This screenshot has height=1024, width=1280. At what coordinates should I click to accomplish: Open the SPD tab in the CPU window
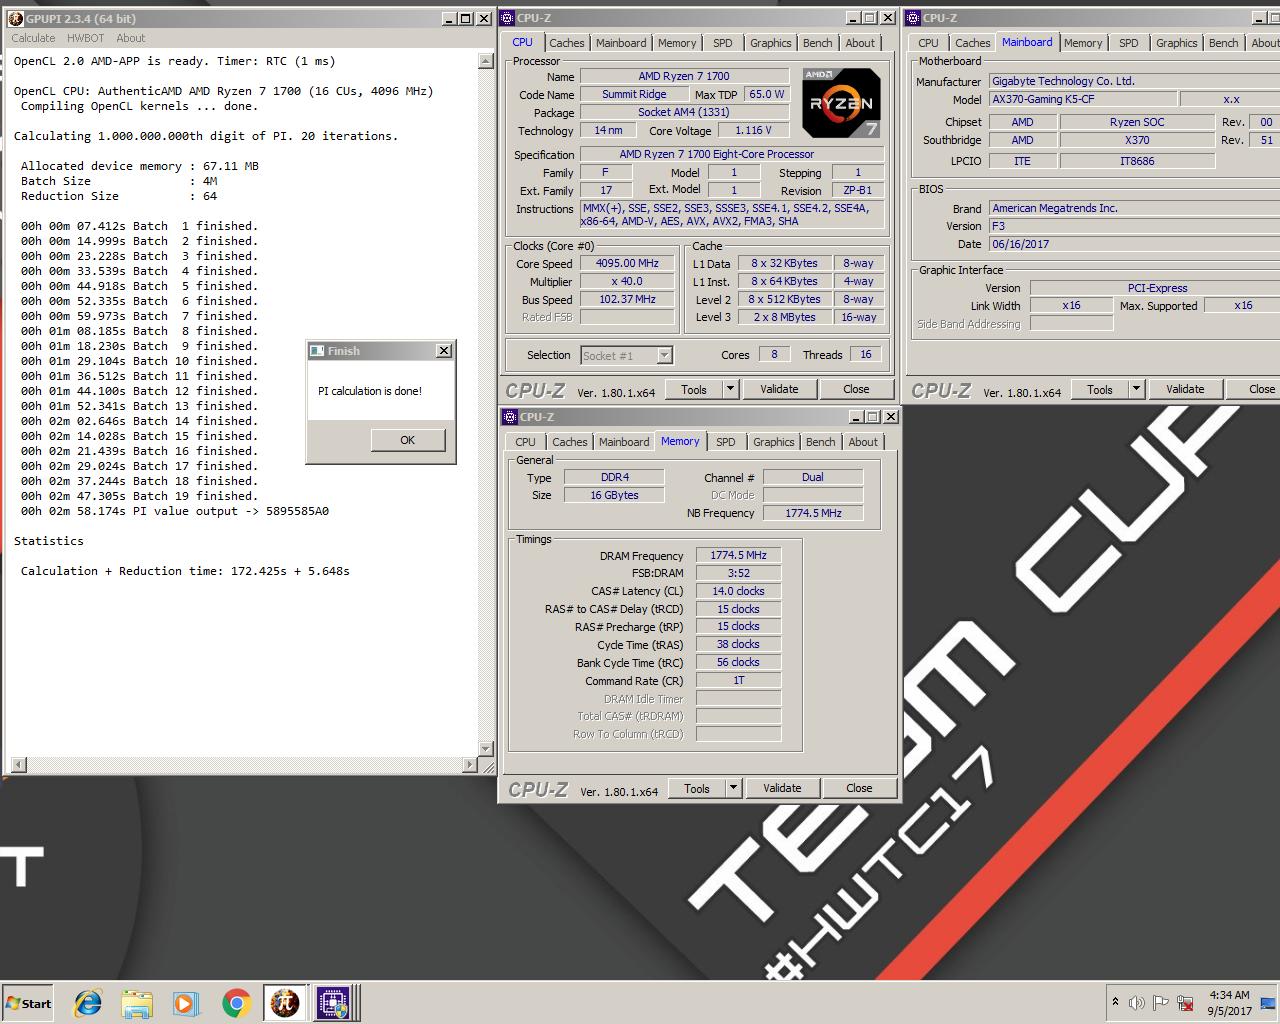pos(722,43)
